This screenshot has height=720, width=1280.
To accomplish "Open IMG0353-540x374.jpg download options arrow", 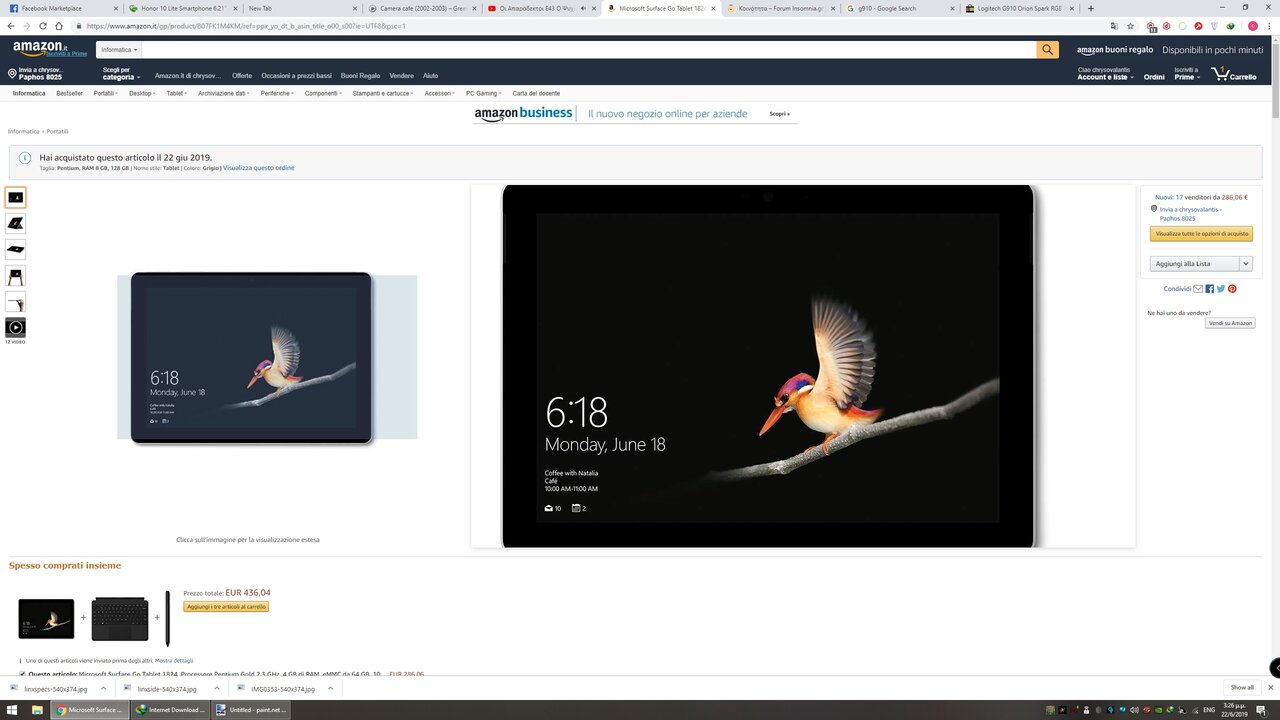I will click(x=330, y=688).
